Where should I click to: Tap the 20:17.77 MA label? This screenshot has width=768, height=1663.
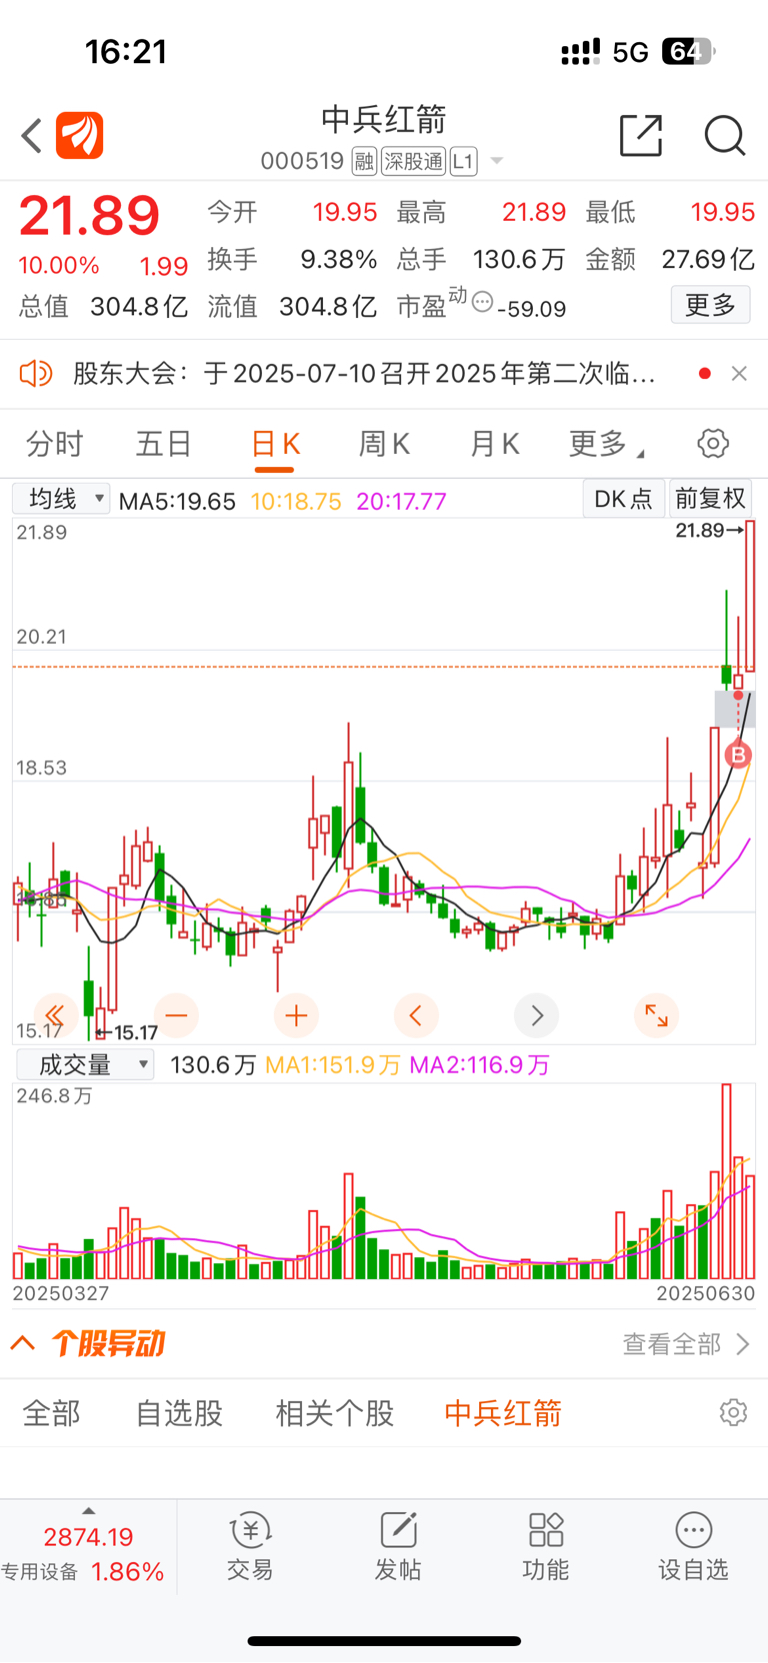coord(401,501)
